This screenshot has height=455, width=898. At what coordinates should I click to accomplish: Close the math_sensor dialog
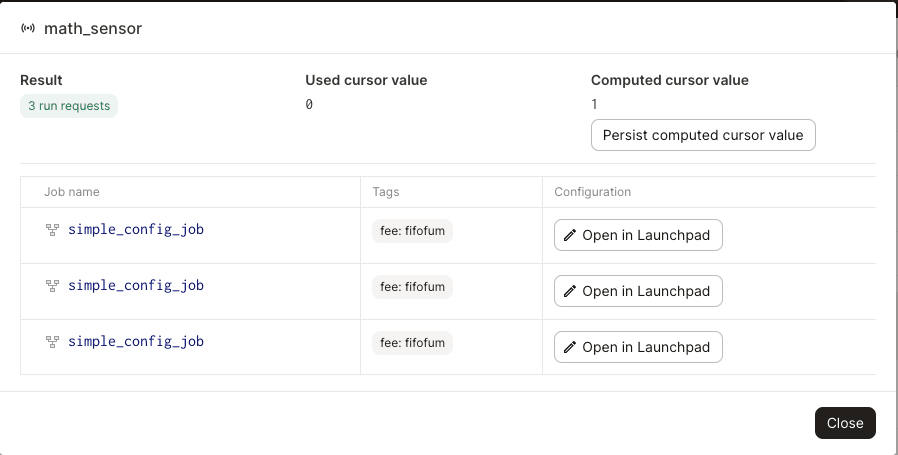pyautogui.click(x=845, y=423)
